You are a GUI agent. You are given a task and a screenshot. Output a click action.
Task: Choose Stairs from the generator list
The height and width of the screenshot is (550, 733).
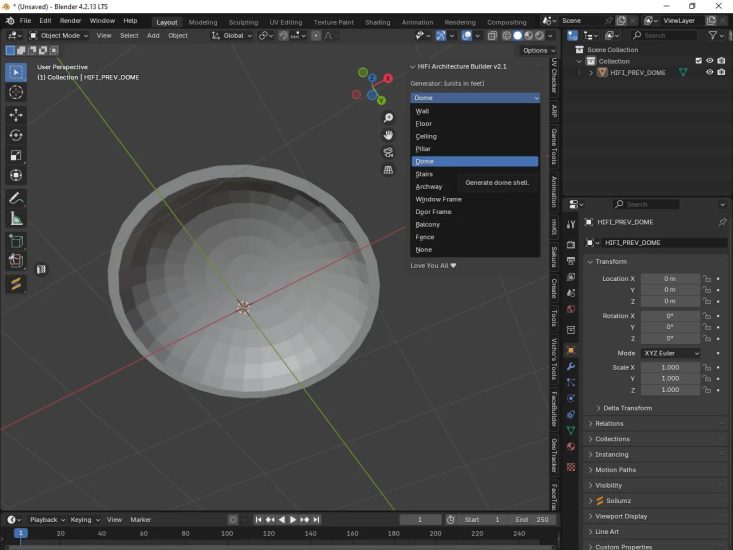pyautogui.click(x=425, y=174)
